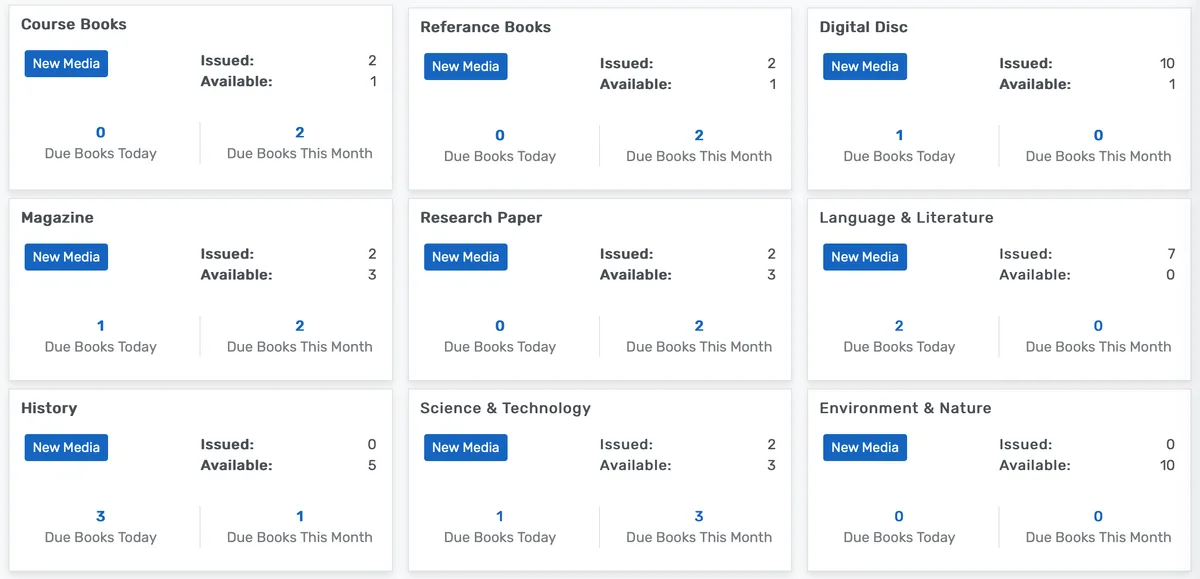Click New Media under Language & Literature

point(864,257)
